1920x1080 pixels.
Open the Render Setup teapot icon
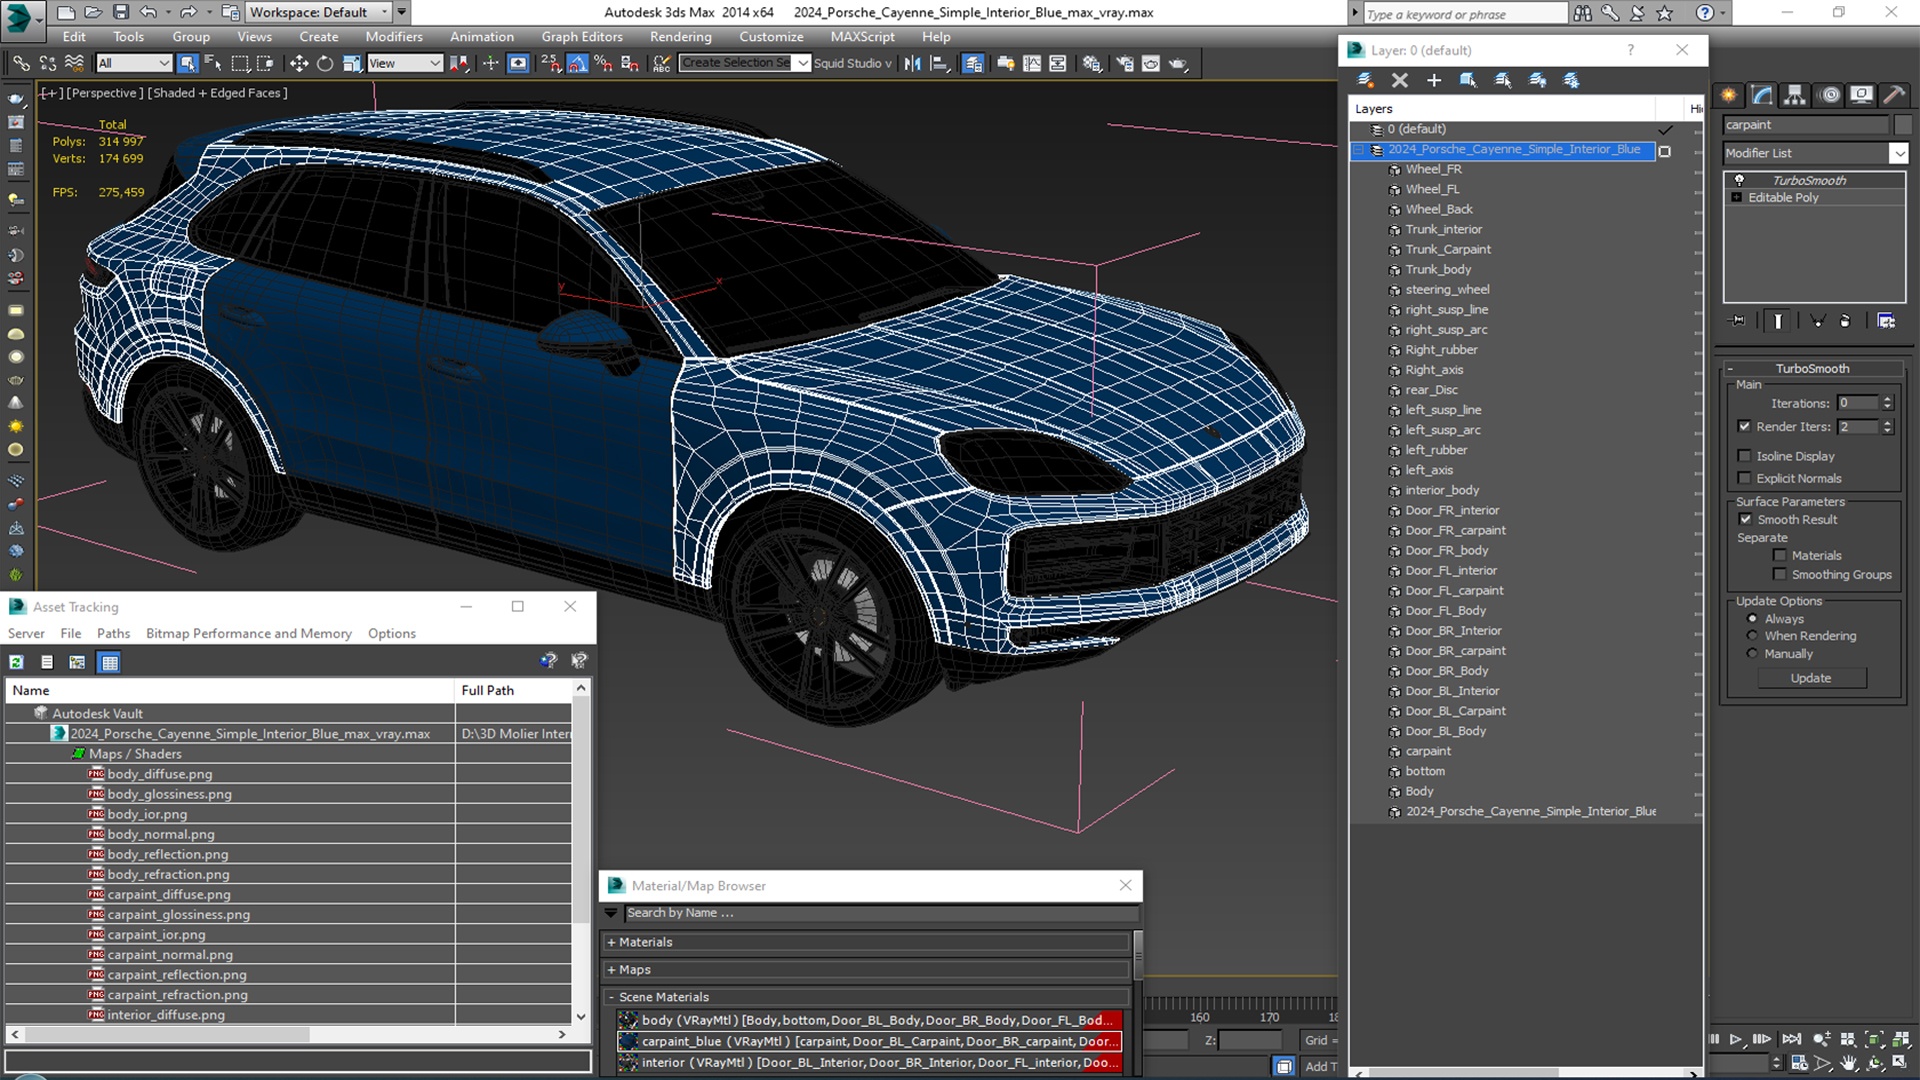tap(1125, 63)
